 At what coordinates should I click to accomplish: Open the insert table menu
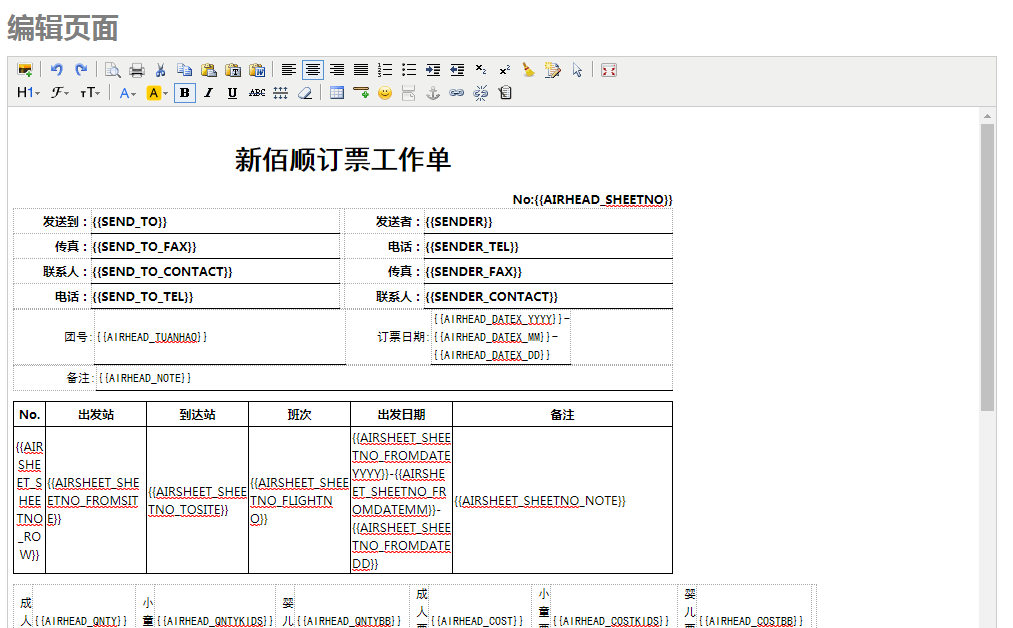coord(337,93)
